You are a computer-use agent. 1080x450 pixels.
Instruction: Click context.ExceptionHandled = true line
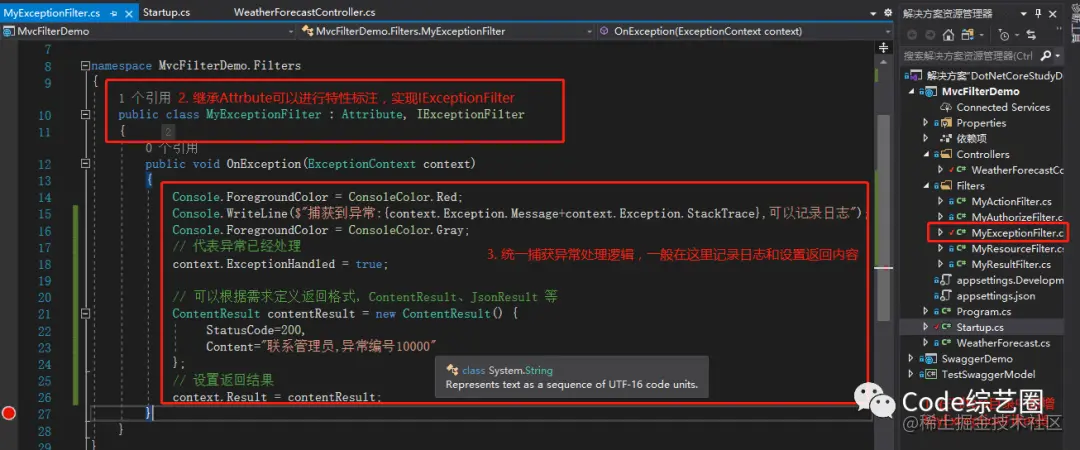[280, 264]
